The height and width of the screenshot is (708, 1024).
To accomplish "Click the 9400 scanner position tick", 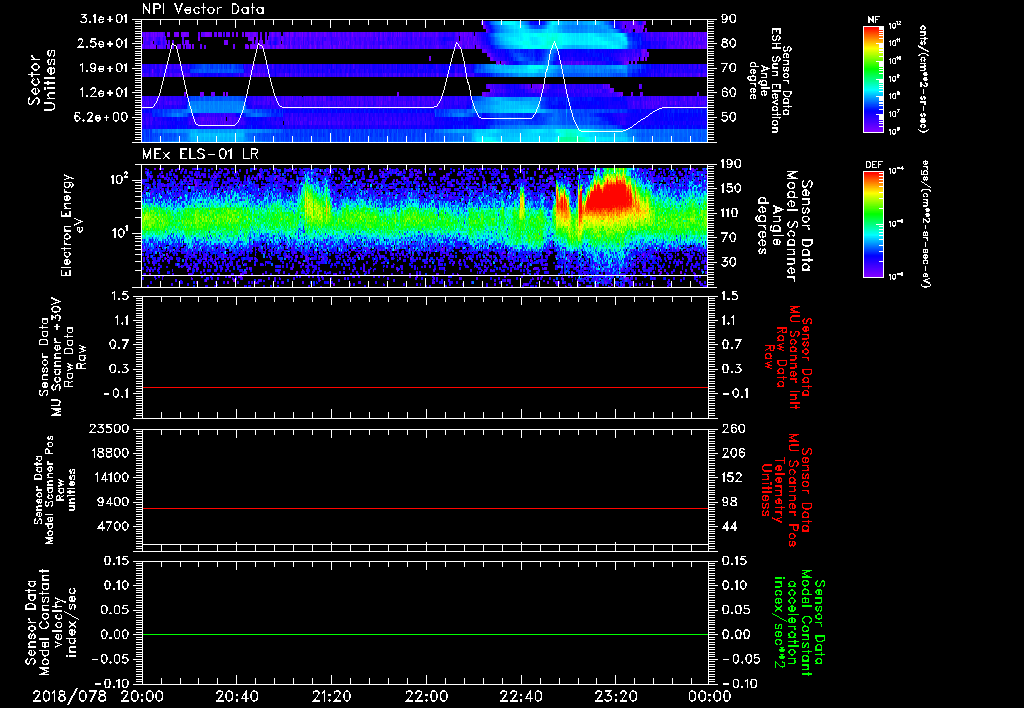I will 113,502.
